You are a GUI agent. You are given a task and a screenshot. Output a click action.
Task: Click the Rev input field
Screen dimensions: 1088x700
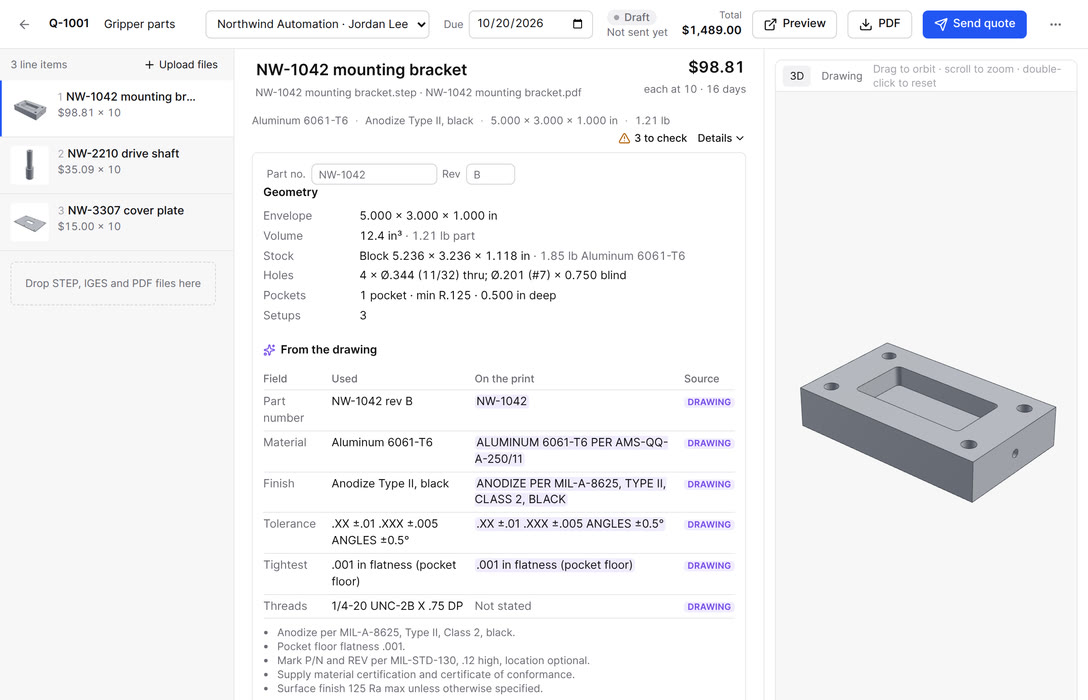tap(490, 174)
